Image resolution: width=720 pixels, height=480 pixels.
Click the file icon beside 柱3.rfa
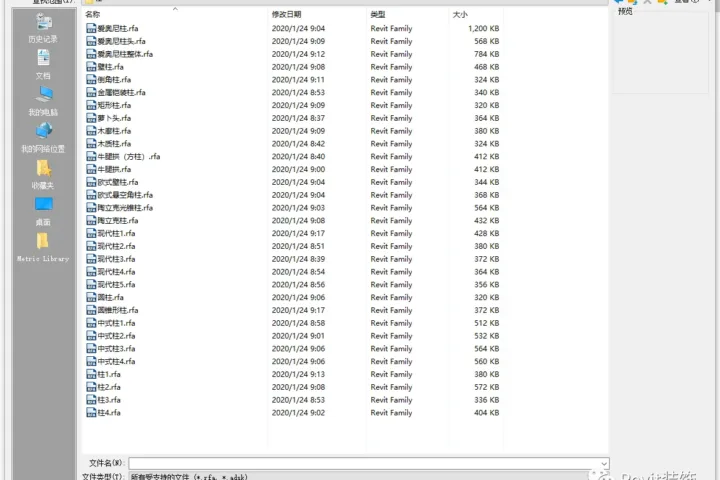[91, 400]
